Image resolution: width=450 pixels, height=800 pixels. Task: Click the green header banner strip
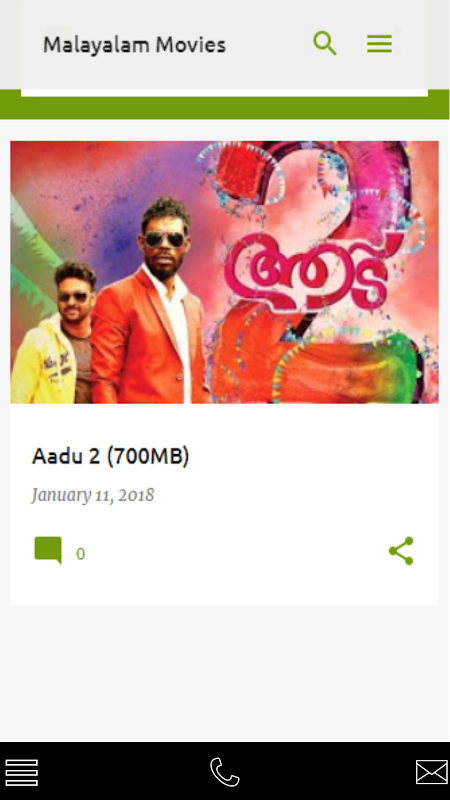coord(224,108)
